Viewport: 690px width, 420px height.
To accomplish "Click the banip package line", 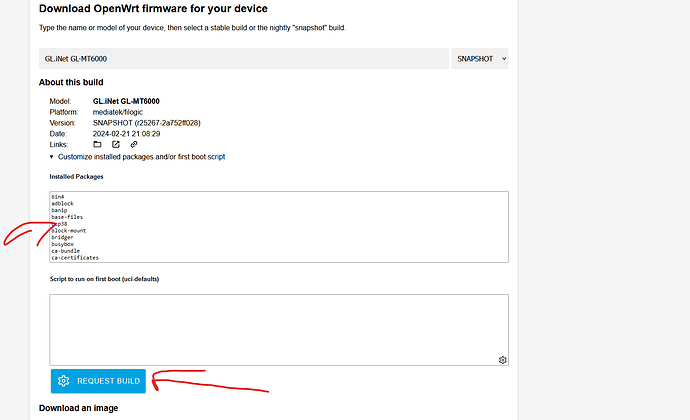I will click(x=59, y=211).
